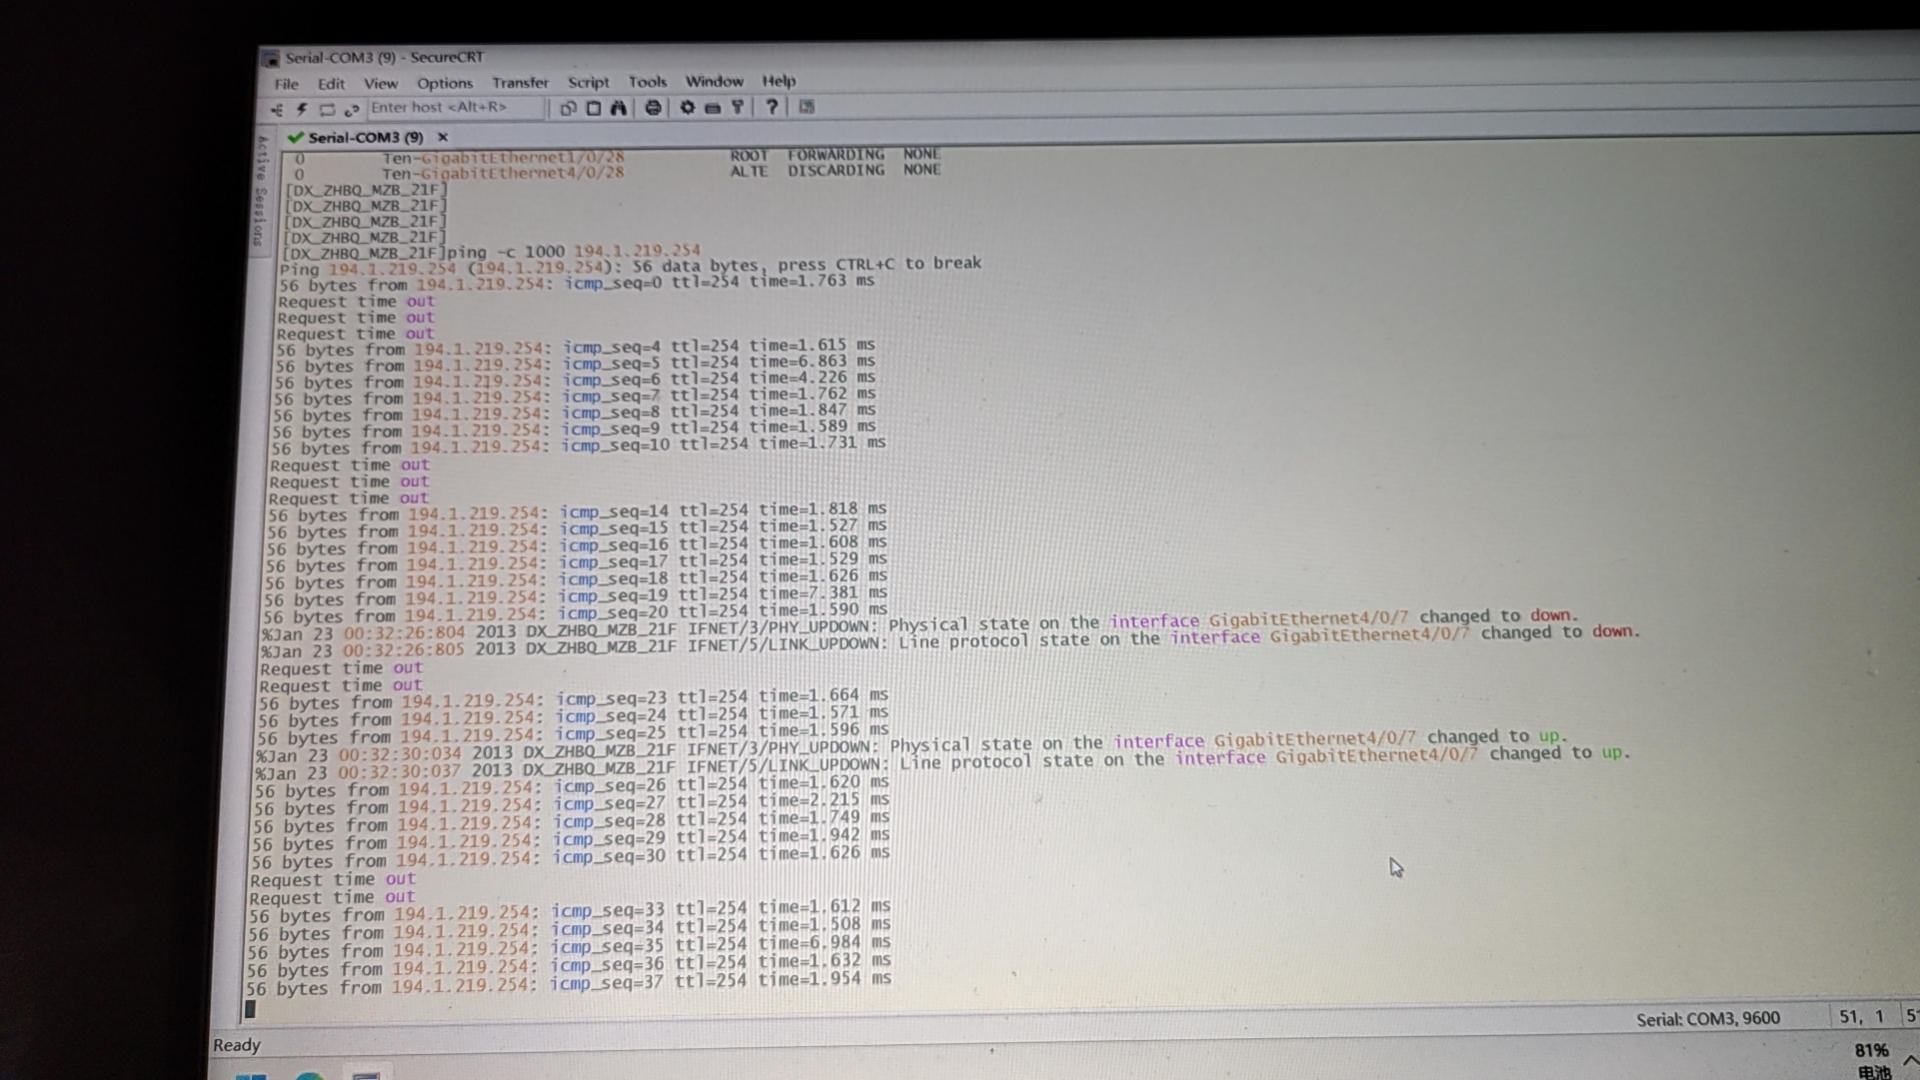Image resolution: width=1920 pixels, height=1080 pixels.
Task: Select the Serial-COM3 (9) session tab
Action: [365, 137]
